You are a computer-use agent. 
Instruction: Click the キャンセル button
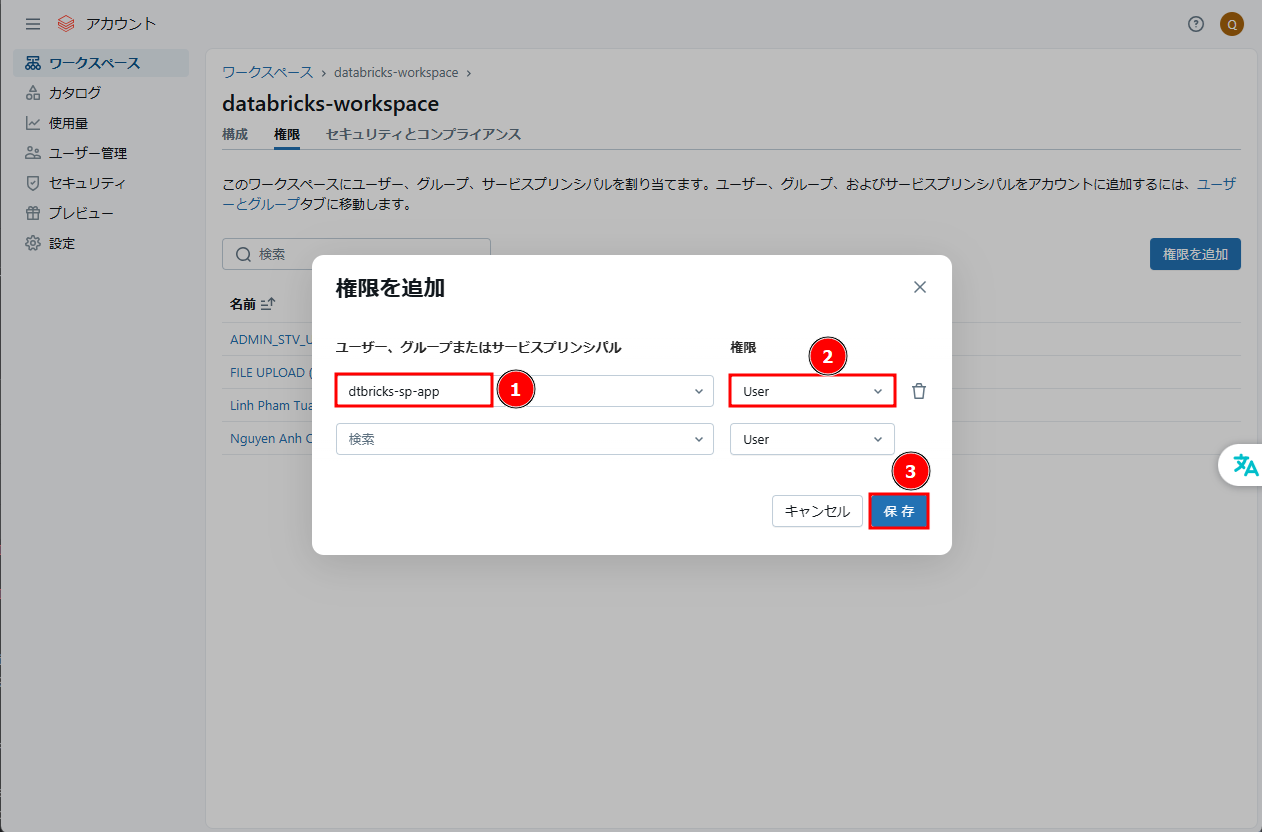tap(817, 511)
